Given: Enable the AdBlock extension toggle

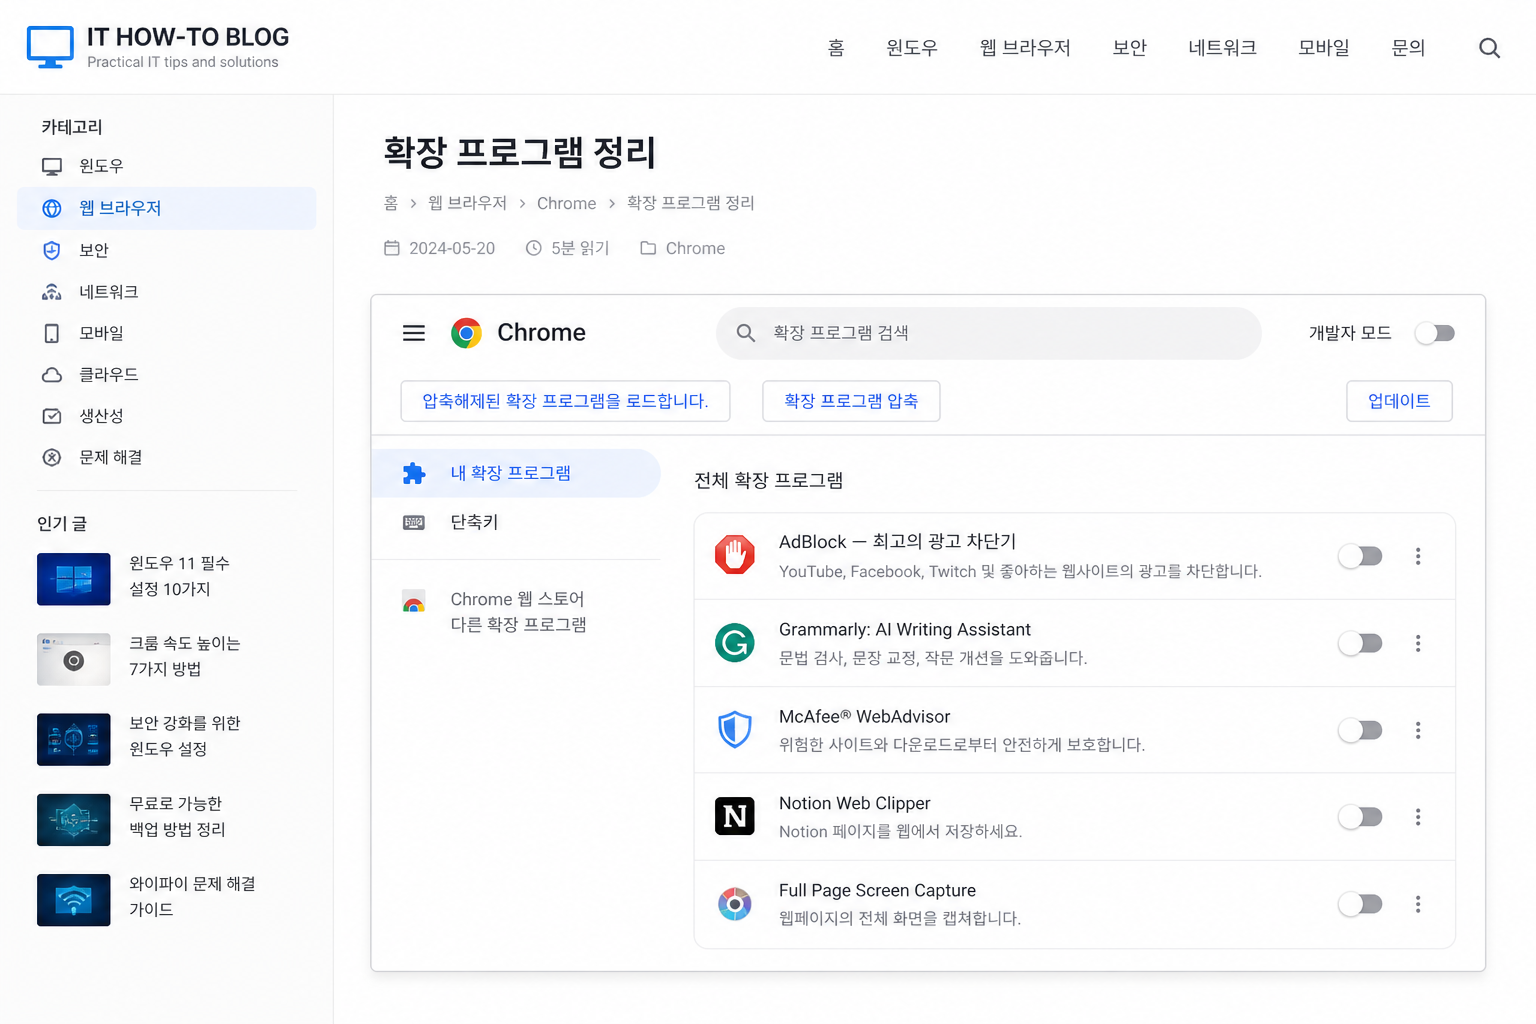Looking at the screenshot, I should pyautogui.click(x=1361, y=556).
